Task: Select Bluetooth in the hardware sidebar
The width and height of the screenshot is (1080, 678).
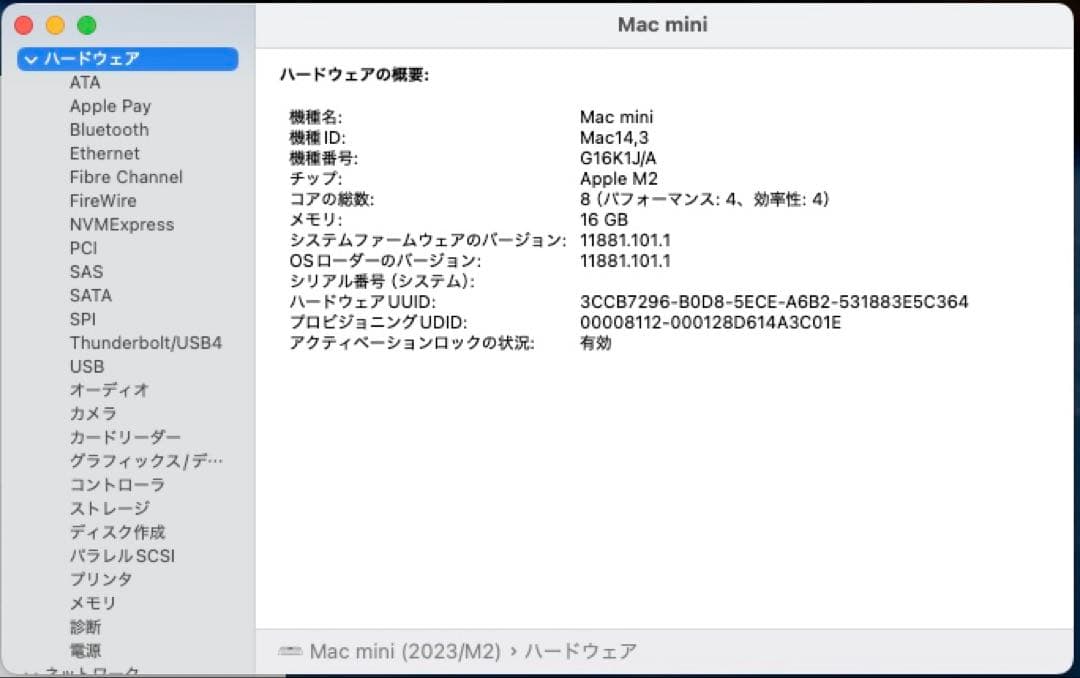Action: [x=108, y=129]
